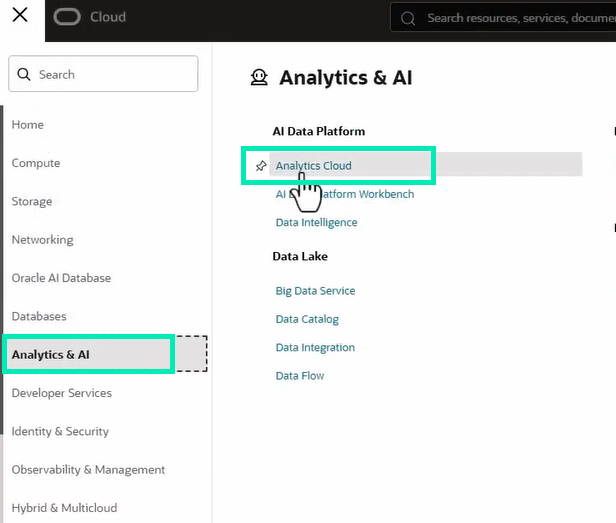This screenshot has width=616, height=523.
Task: Click the magnifier icon in the menu search box
Action: coord(24,74)
